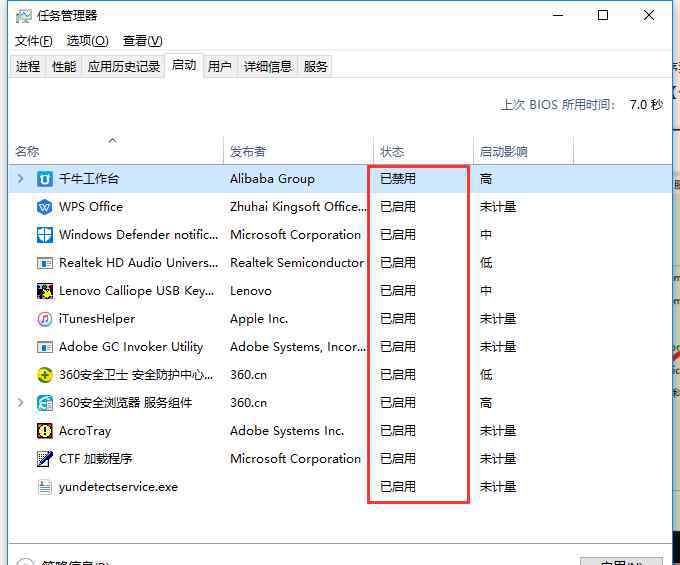
Task: Click the AcroTray icon
Action: [x=45, y=431]
